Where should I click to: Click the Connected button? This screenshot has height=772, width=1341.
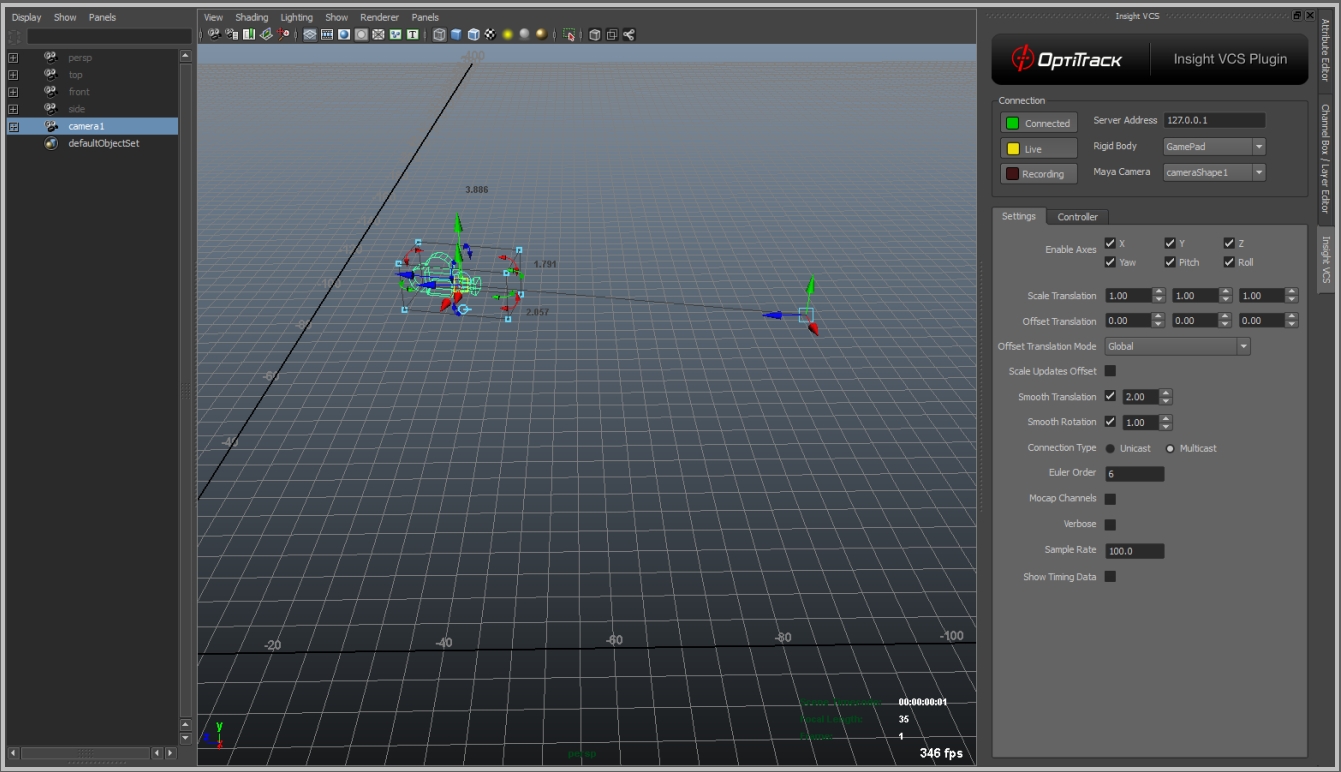[1039, 123]
